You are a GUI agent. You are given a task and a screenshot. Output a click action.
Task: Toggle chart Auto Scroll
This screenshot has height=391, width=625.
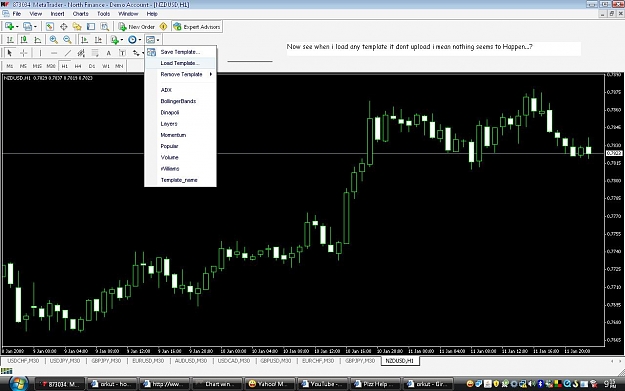[84, 39]
